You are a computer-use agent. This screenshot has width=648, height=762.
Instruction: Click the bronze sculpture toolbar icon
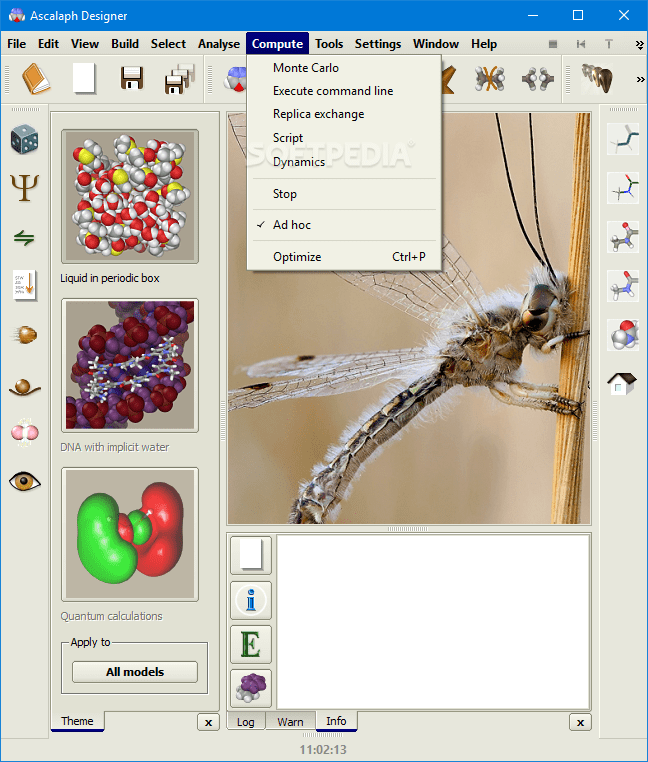pyautogui.click(x=597, y=78)
